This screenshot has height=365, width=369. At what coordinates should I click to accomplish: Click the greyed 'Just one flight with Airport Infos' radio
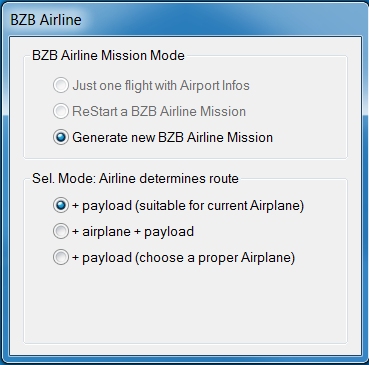[61, 85]
